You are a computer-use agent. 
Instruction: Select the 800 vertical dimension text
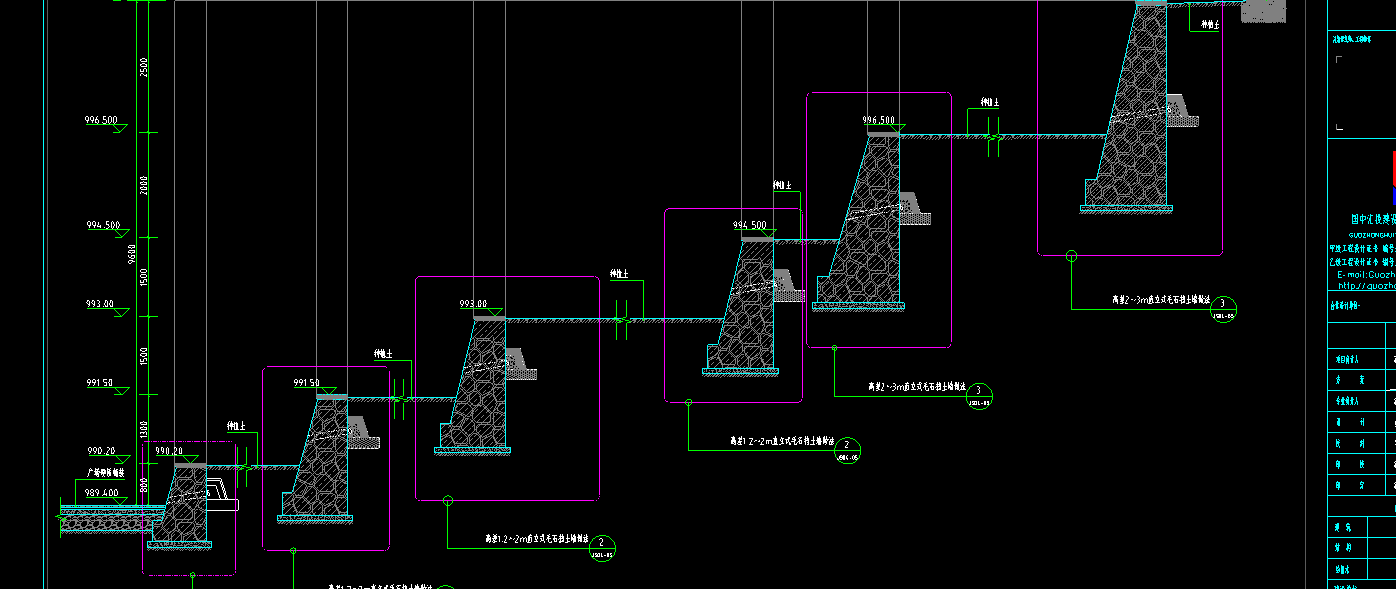click(144, 487)
